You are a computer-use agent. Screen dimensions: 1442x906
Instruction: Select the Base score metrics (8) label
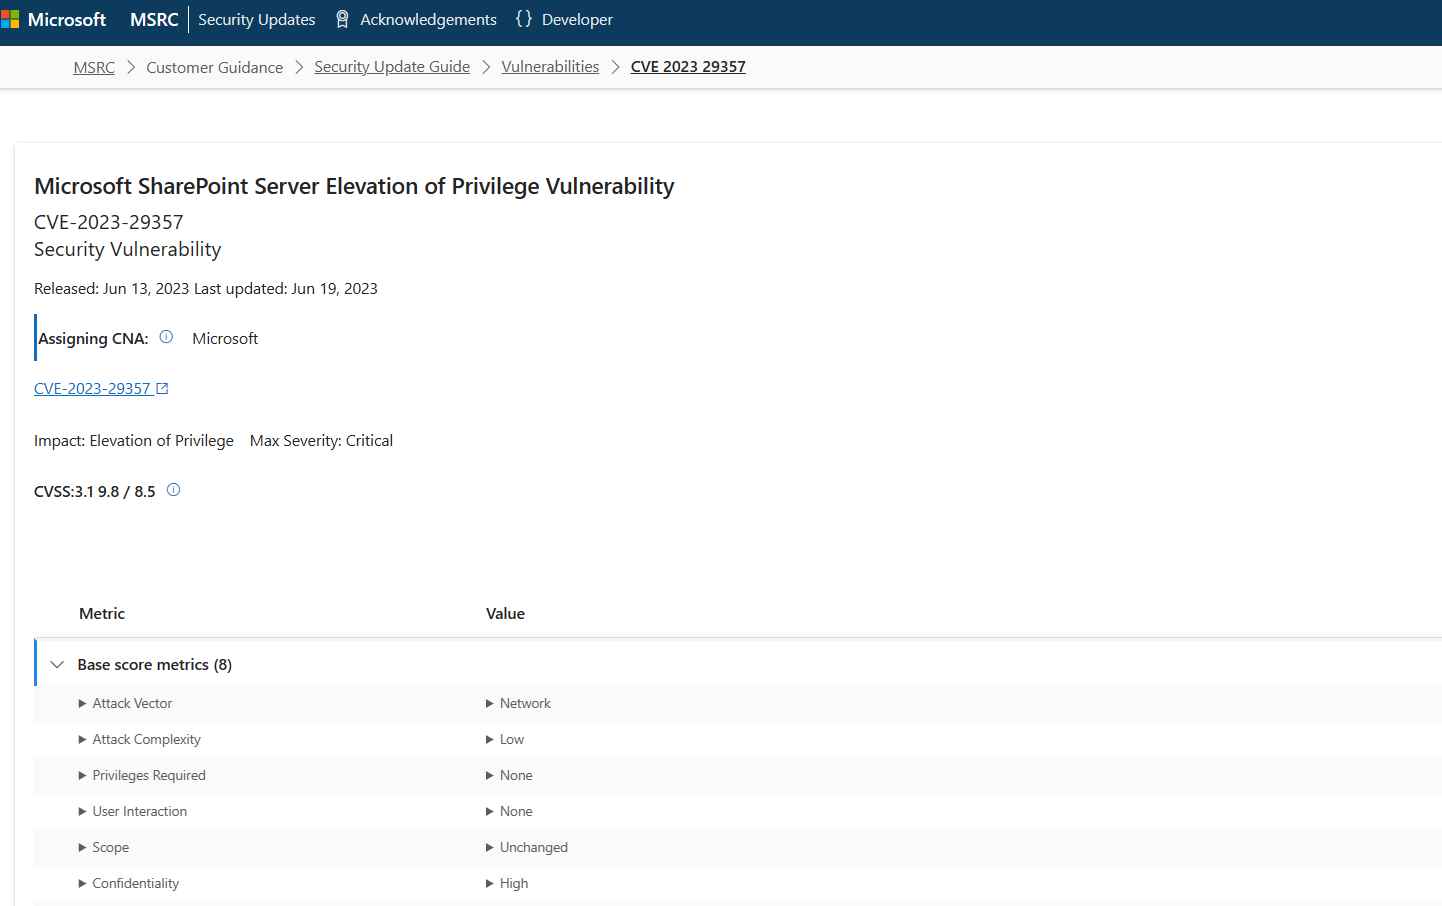point(155,664)
